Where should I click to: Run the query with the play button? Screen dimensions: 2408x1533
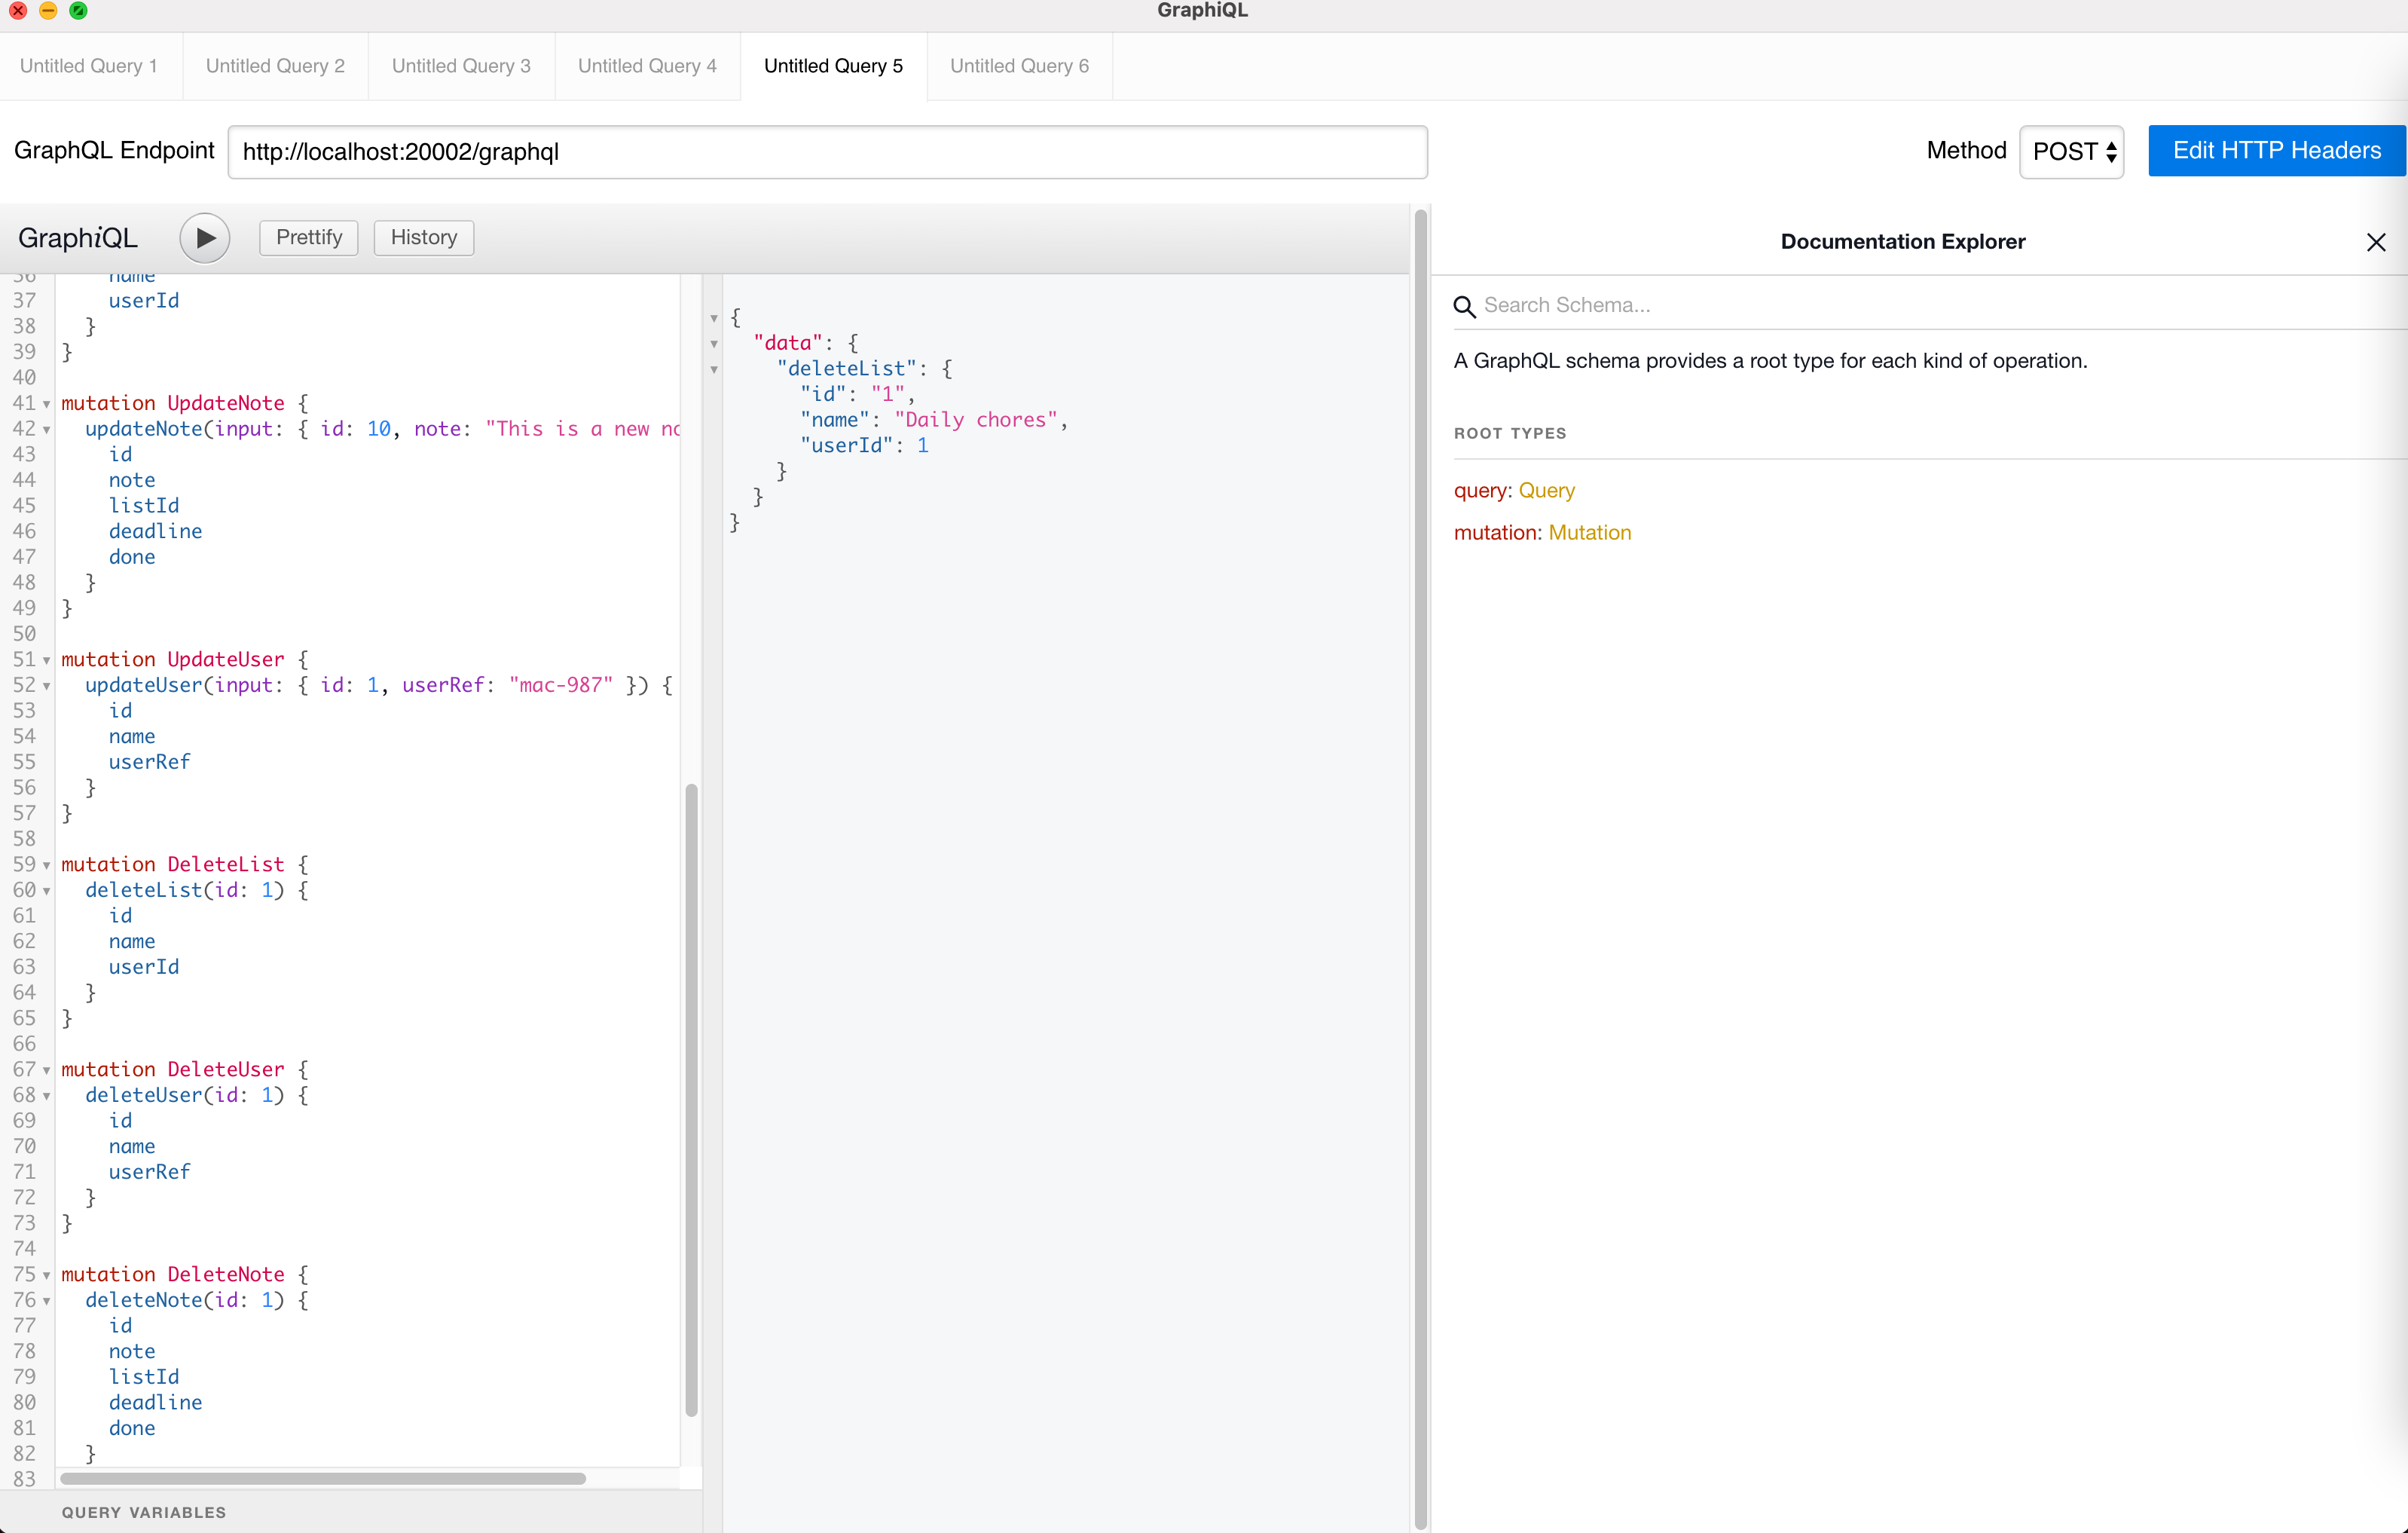(204, 238)
